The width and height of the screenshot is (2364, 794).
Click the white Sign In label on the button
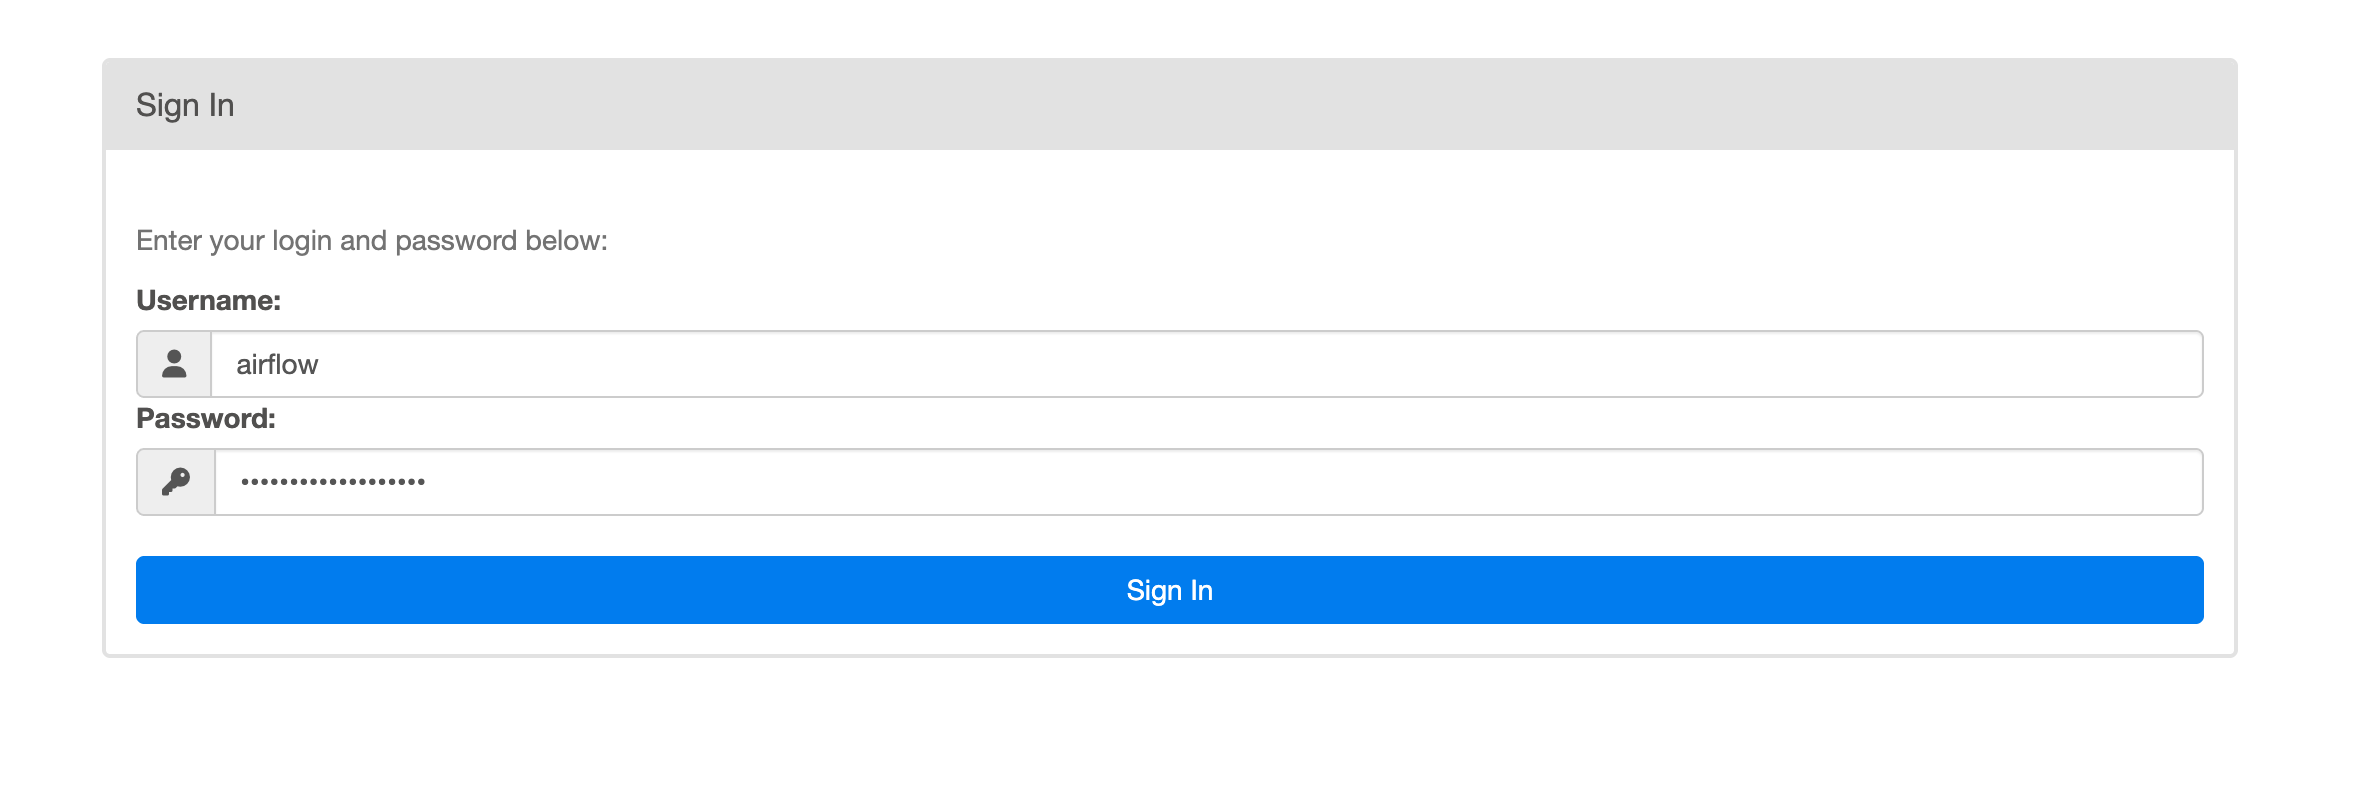click(x=1170, y=591)
